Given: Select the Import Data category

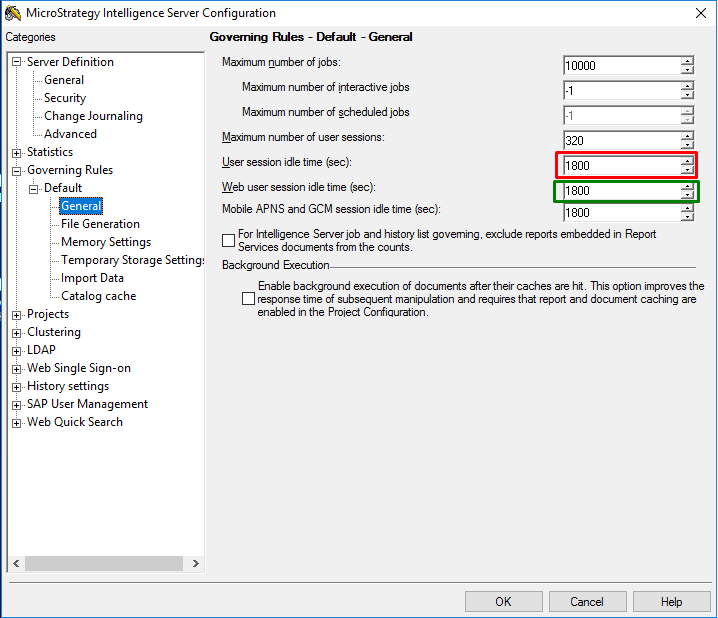Looking at the screenshot, I should coord(92,278).
